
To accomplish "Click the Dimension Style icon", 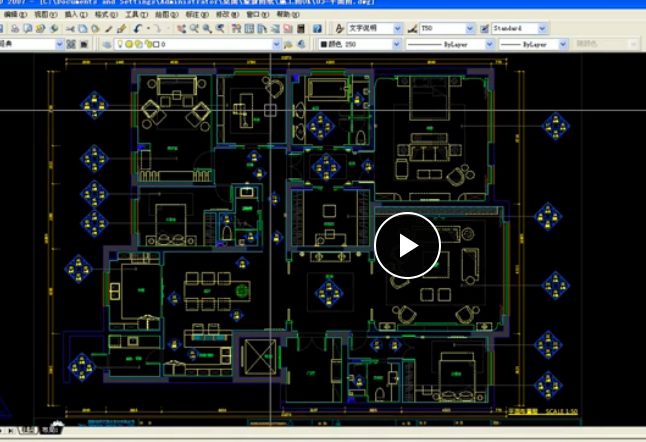I will click(x=412, y=28).
